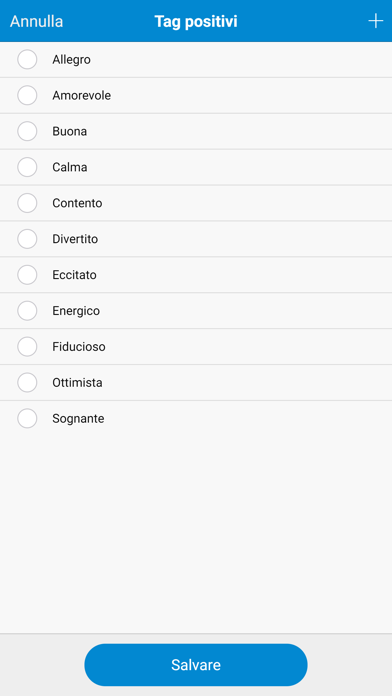The image size is (392, 696).
Task: Tap the Ottimista list row label
Action: pos(77,383)
